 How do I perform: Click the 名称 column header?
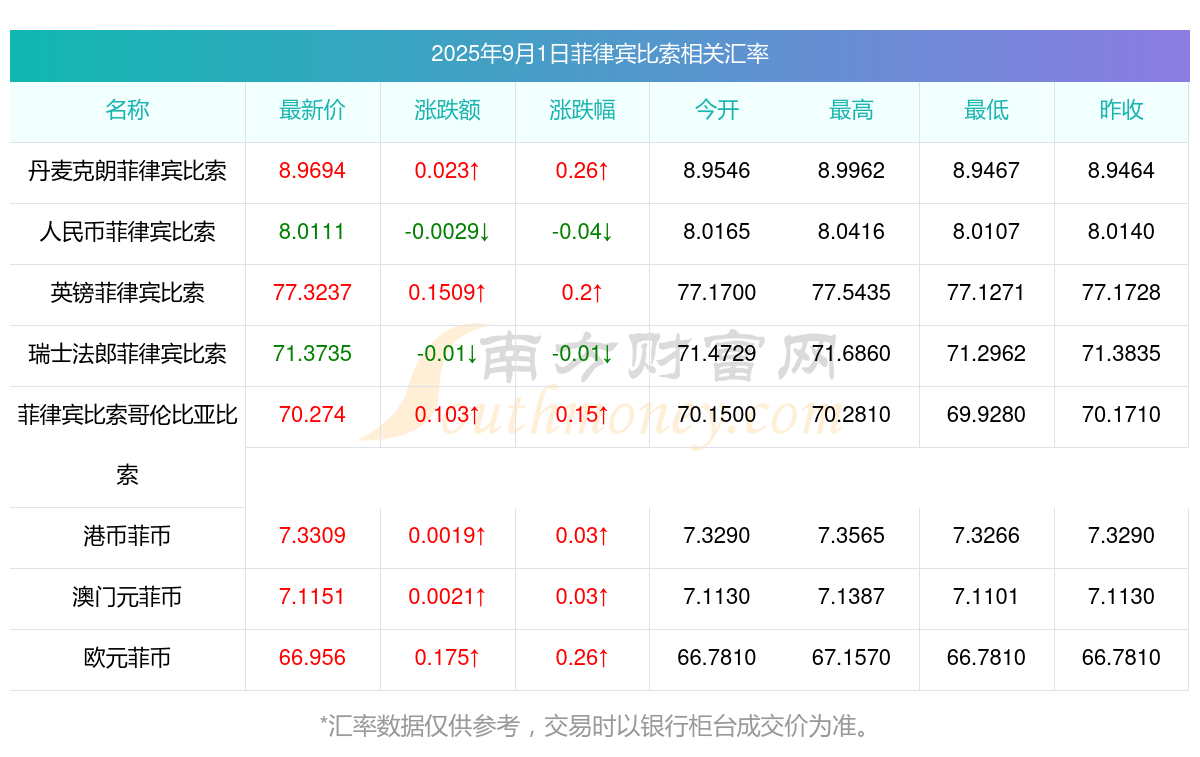(x=127, y=111)
